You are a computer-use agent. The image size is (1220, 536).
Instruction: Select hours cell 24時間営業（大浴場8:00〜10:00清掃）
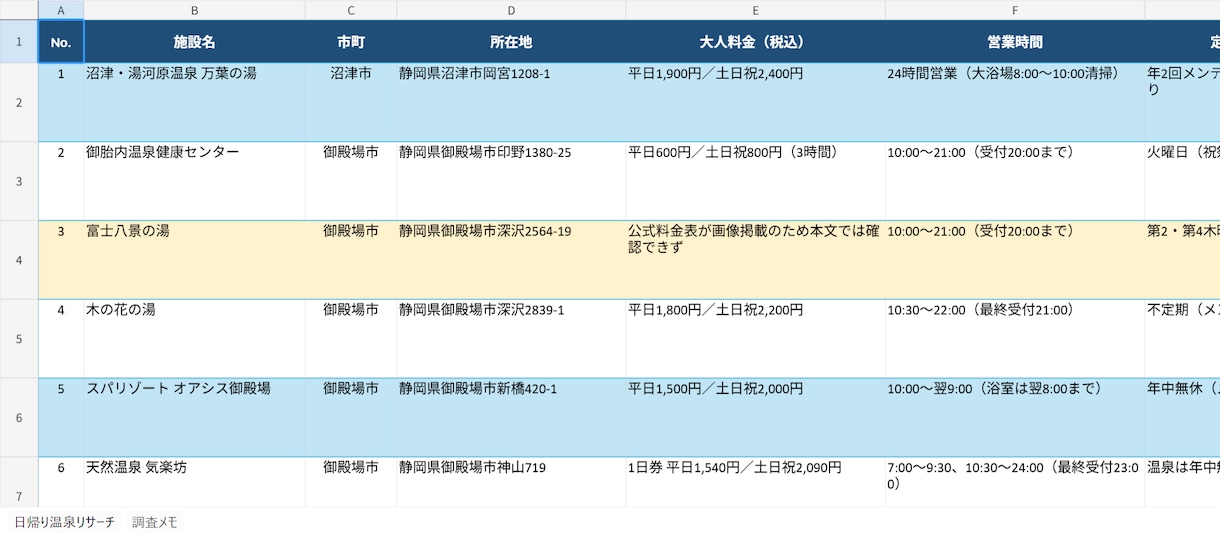(x=1015, y=102)
